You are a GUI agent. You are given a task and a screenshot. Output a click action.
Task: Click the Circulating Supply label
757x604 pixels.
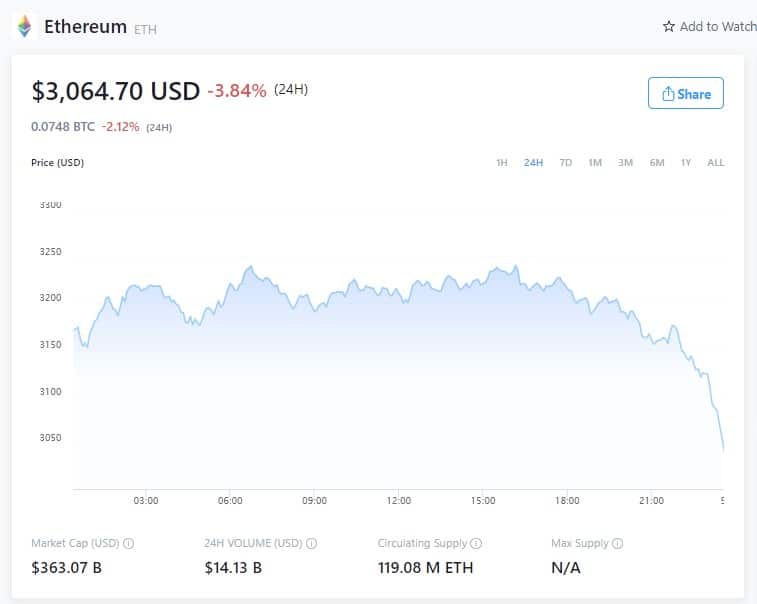click(x=422, y=543)
